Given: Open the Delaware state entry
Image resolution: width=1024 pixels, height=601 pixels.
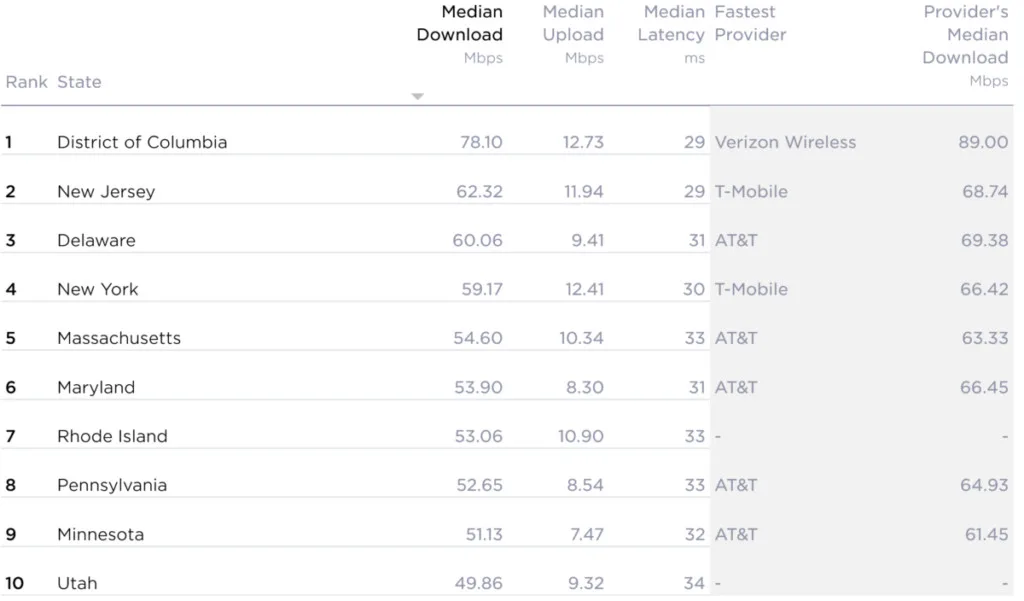Looking at the screenshot, I should [x=96, y=240].
